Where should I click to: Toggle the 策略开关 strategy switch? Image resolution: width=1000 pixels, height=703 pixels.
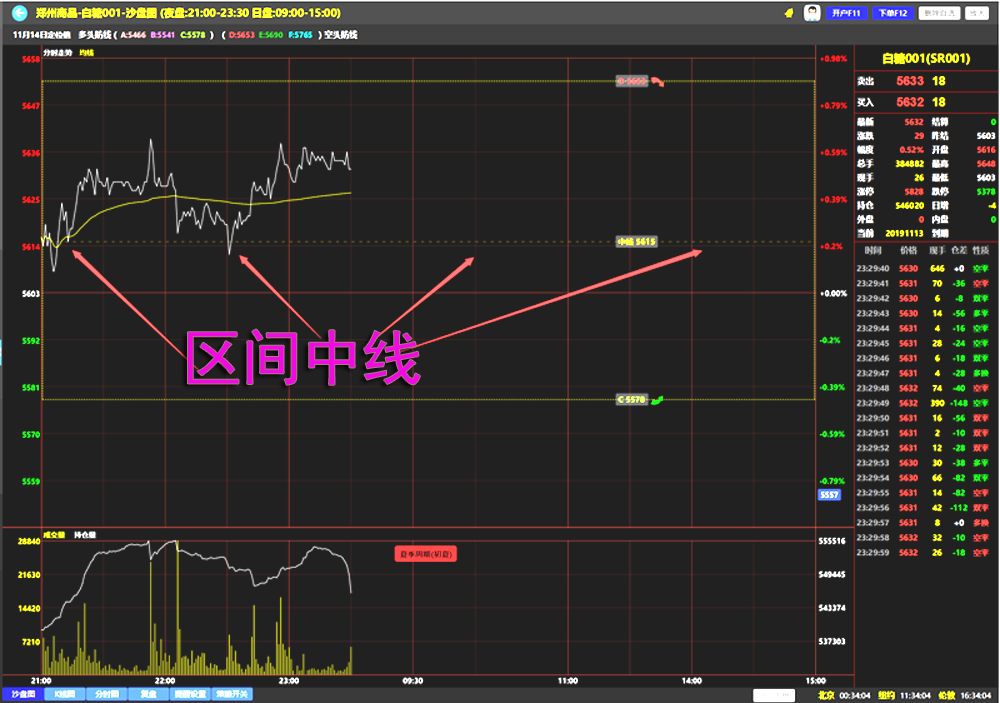[233, 694]
